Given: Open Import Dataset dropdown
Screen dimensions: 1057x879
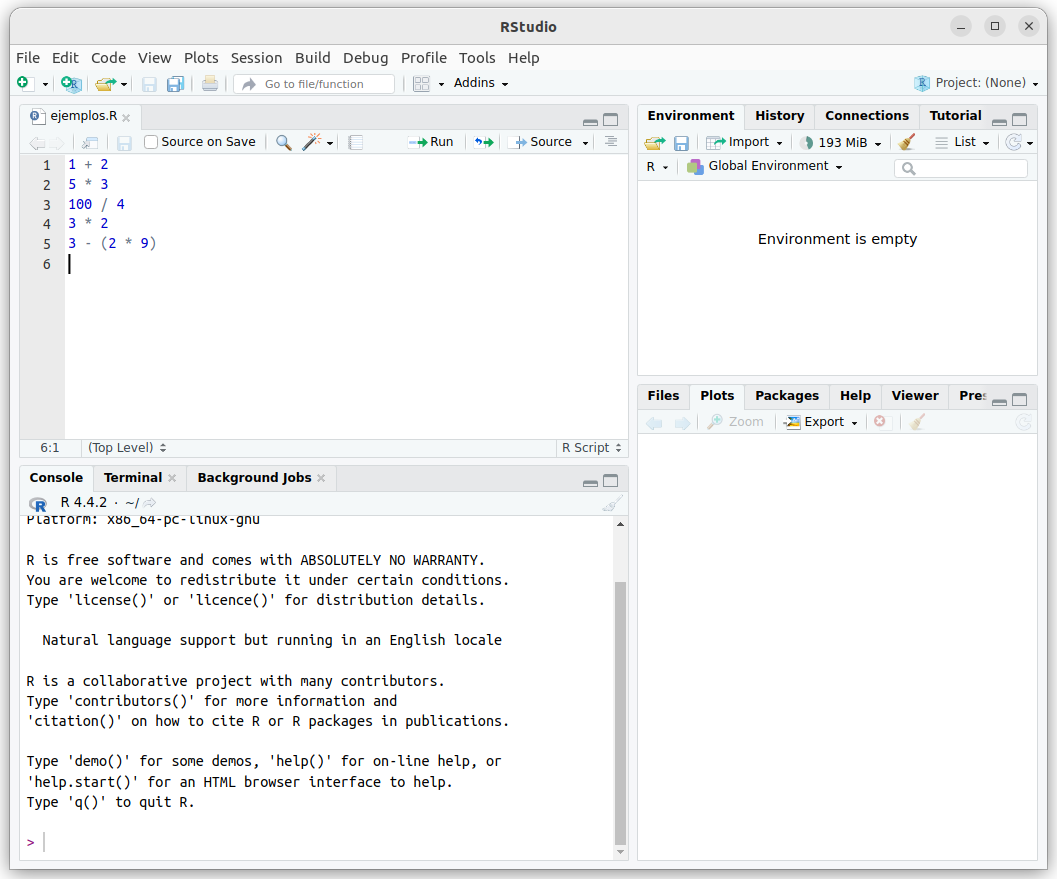Looking at the screenshot, I should 744,142.
